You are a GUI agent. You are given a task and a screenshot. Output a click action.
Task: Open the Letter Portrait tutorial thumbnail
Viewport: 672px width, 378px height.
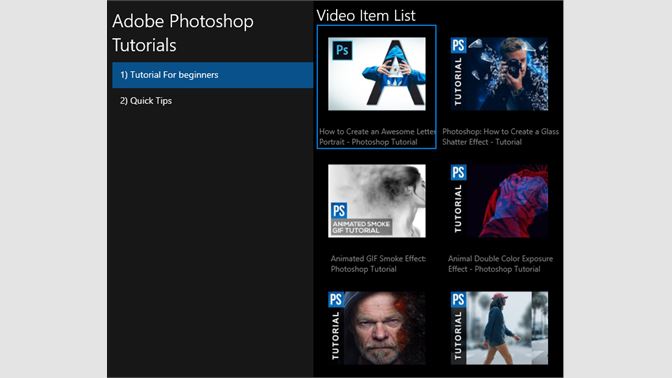377,74
